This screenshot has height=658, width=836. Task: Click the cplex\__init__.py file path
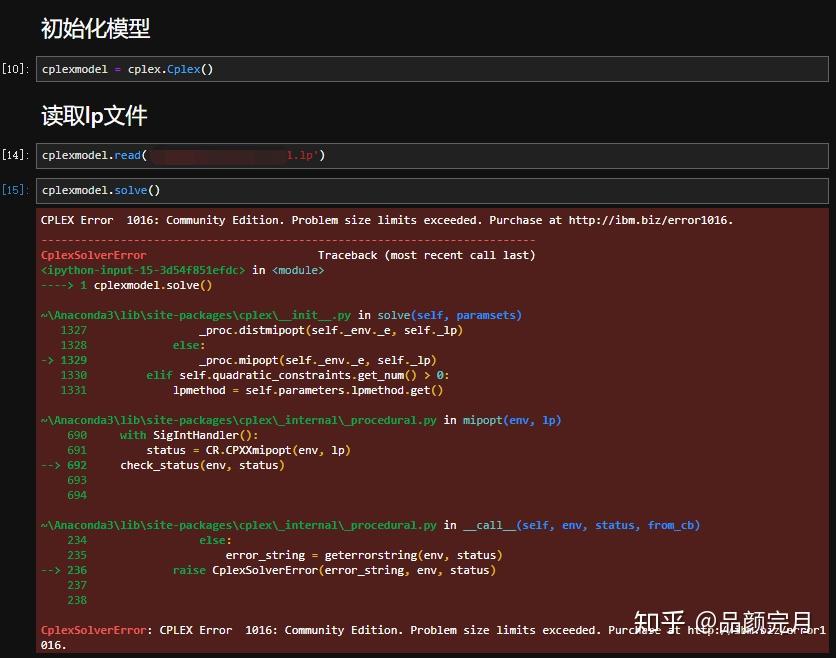[x=192, y=315]
